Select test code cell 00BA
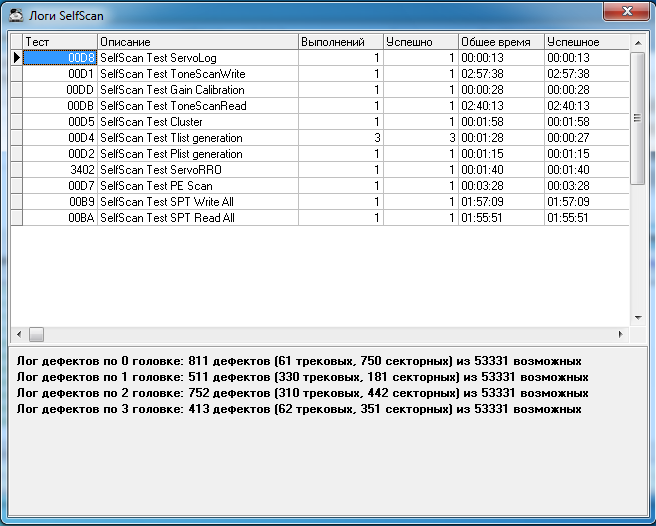The width and height of the screenshot is (656, 526). [x=60, y=218]
